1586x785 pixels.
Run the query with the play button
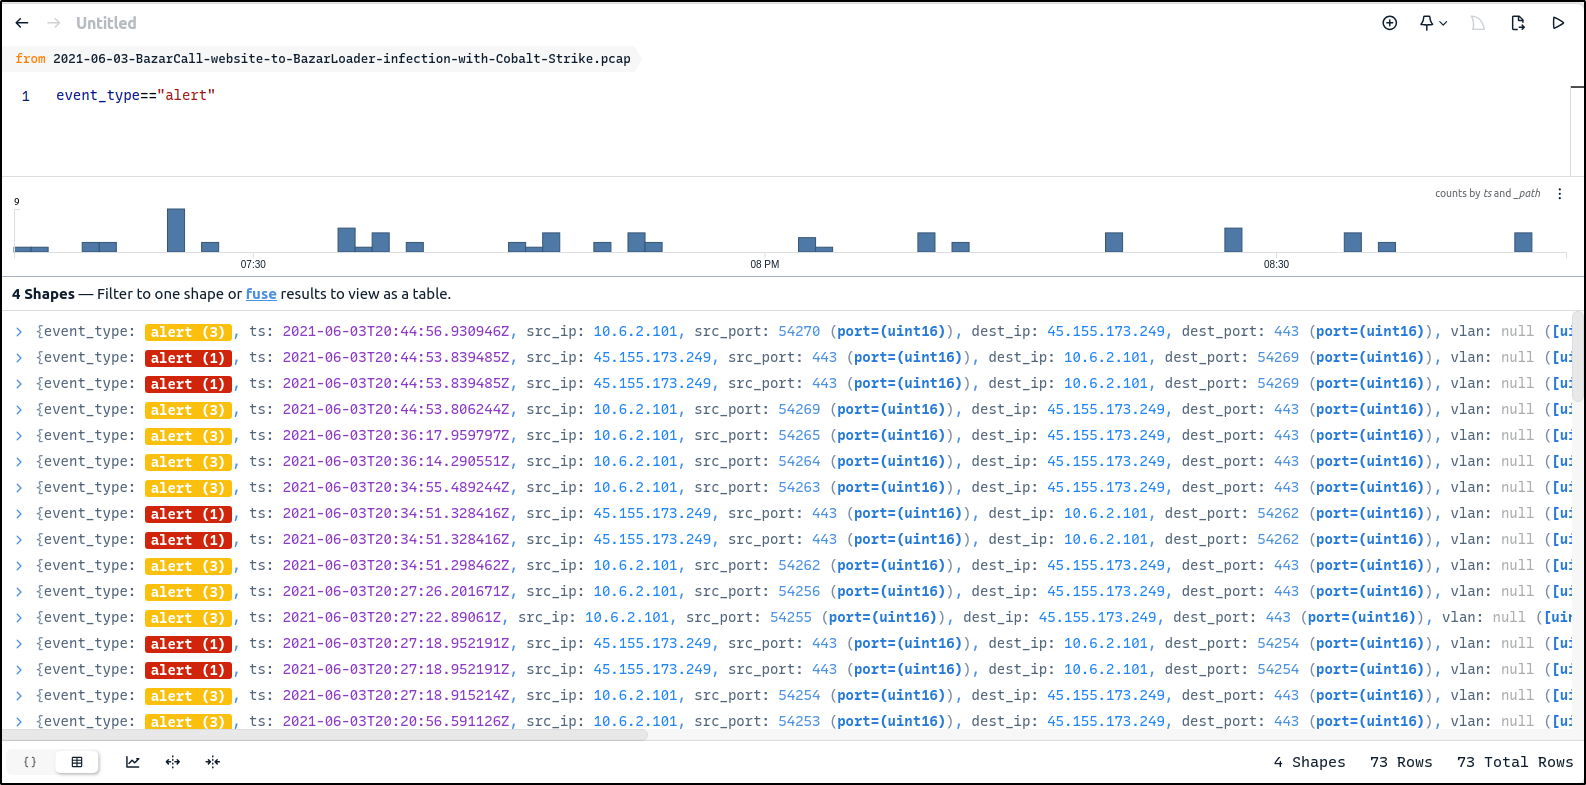1557,23
